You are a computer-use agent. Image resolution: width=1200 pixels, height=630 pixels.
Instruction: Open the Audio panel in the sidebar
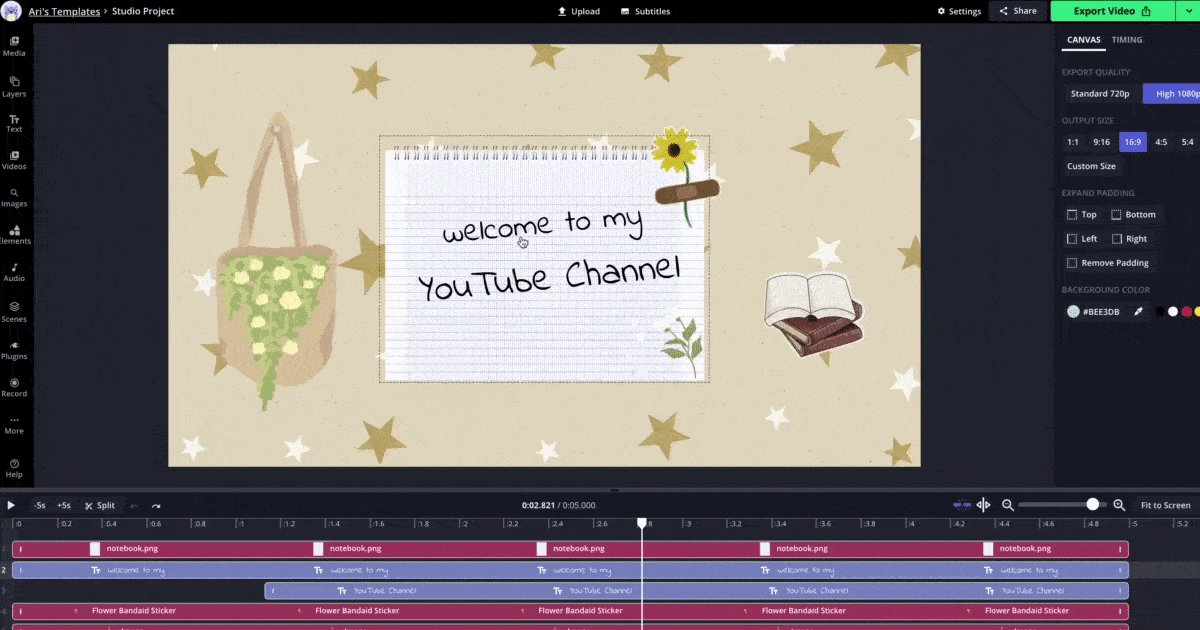[14, 272]
